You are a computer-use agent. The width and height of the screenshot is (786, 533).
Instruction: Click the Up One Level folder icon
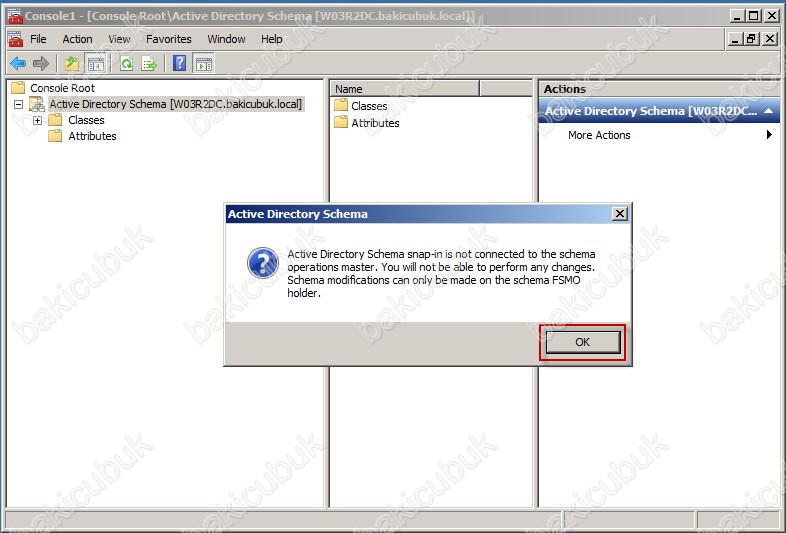coord(72,64)
